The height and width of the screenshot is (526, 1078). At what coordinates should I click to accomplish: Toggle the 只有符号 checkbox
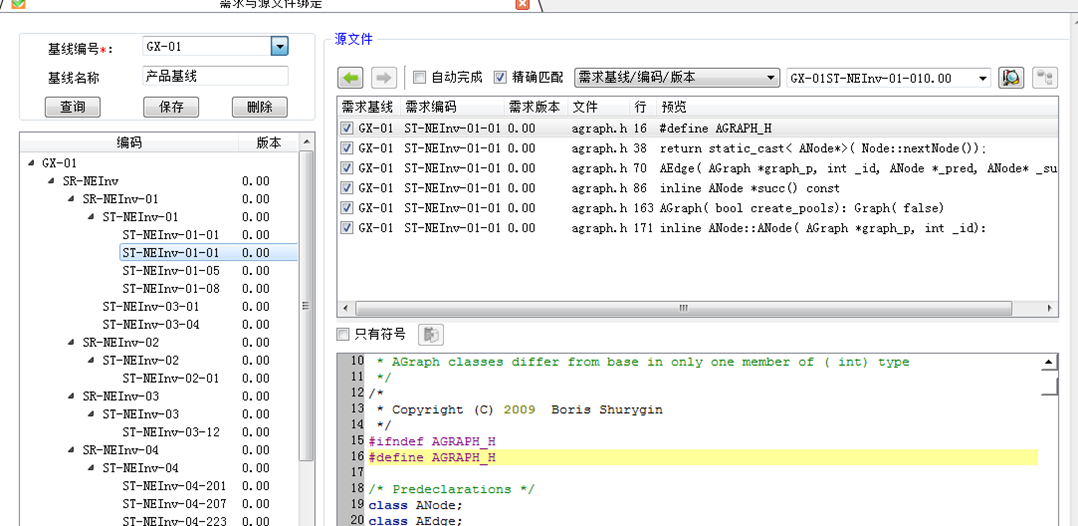[344, 334]
